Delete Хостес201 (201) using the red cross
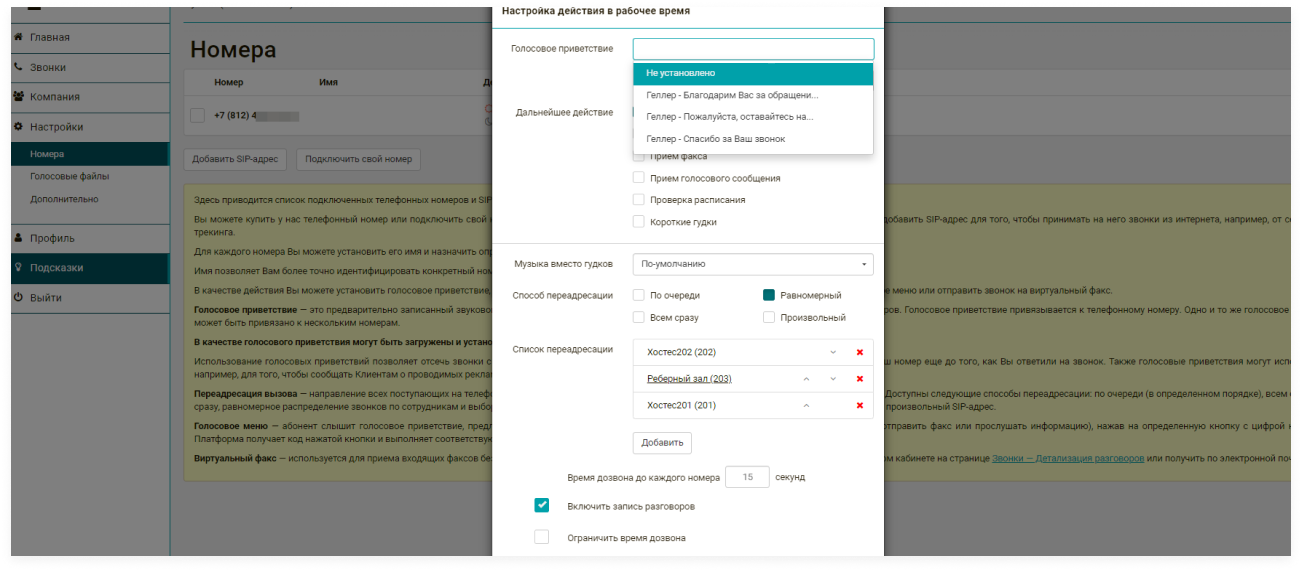 [859, 405]
